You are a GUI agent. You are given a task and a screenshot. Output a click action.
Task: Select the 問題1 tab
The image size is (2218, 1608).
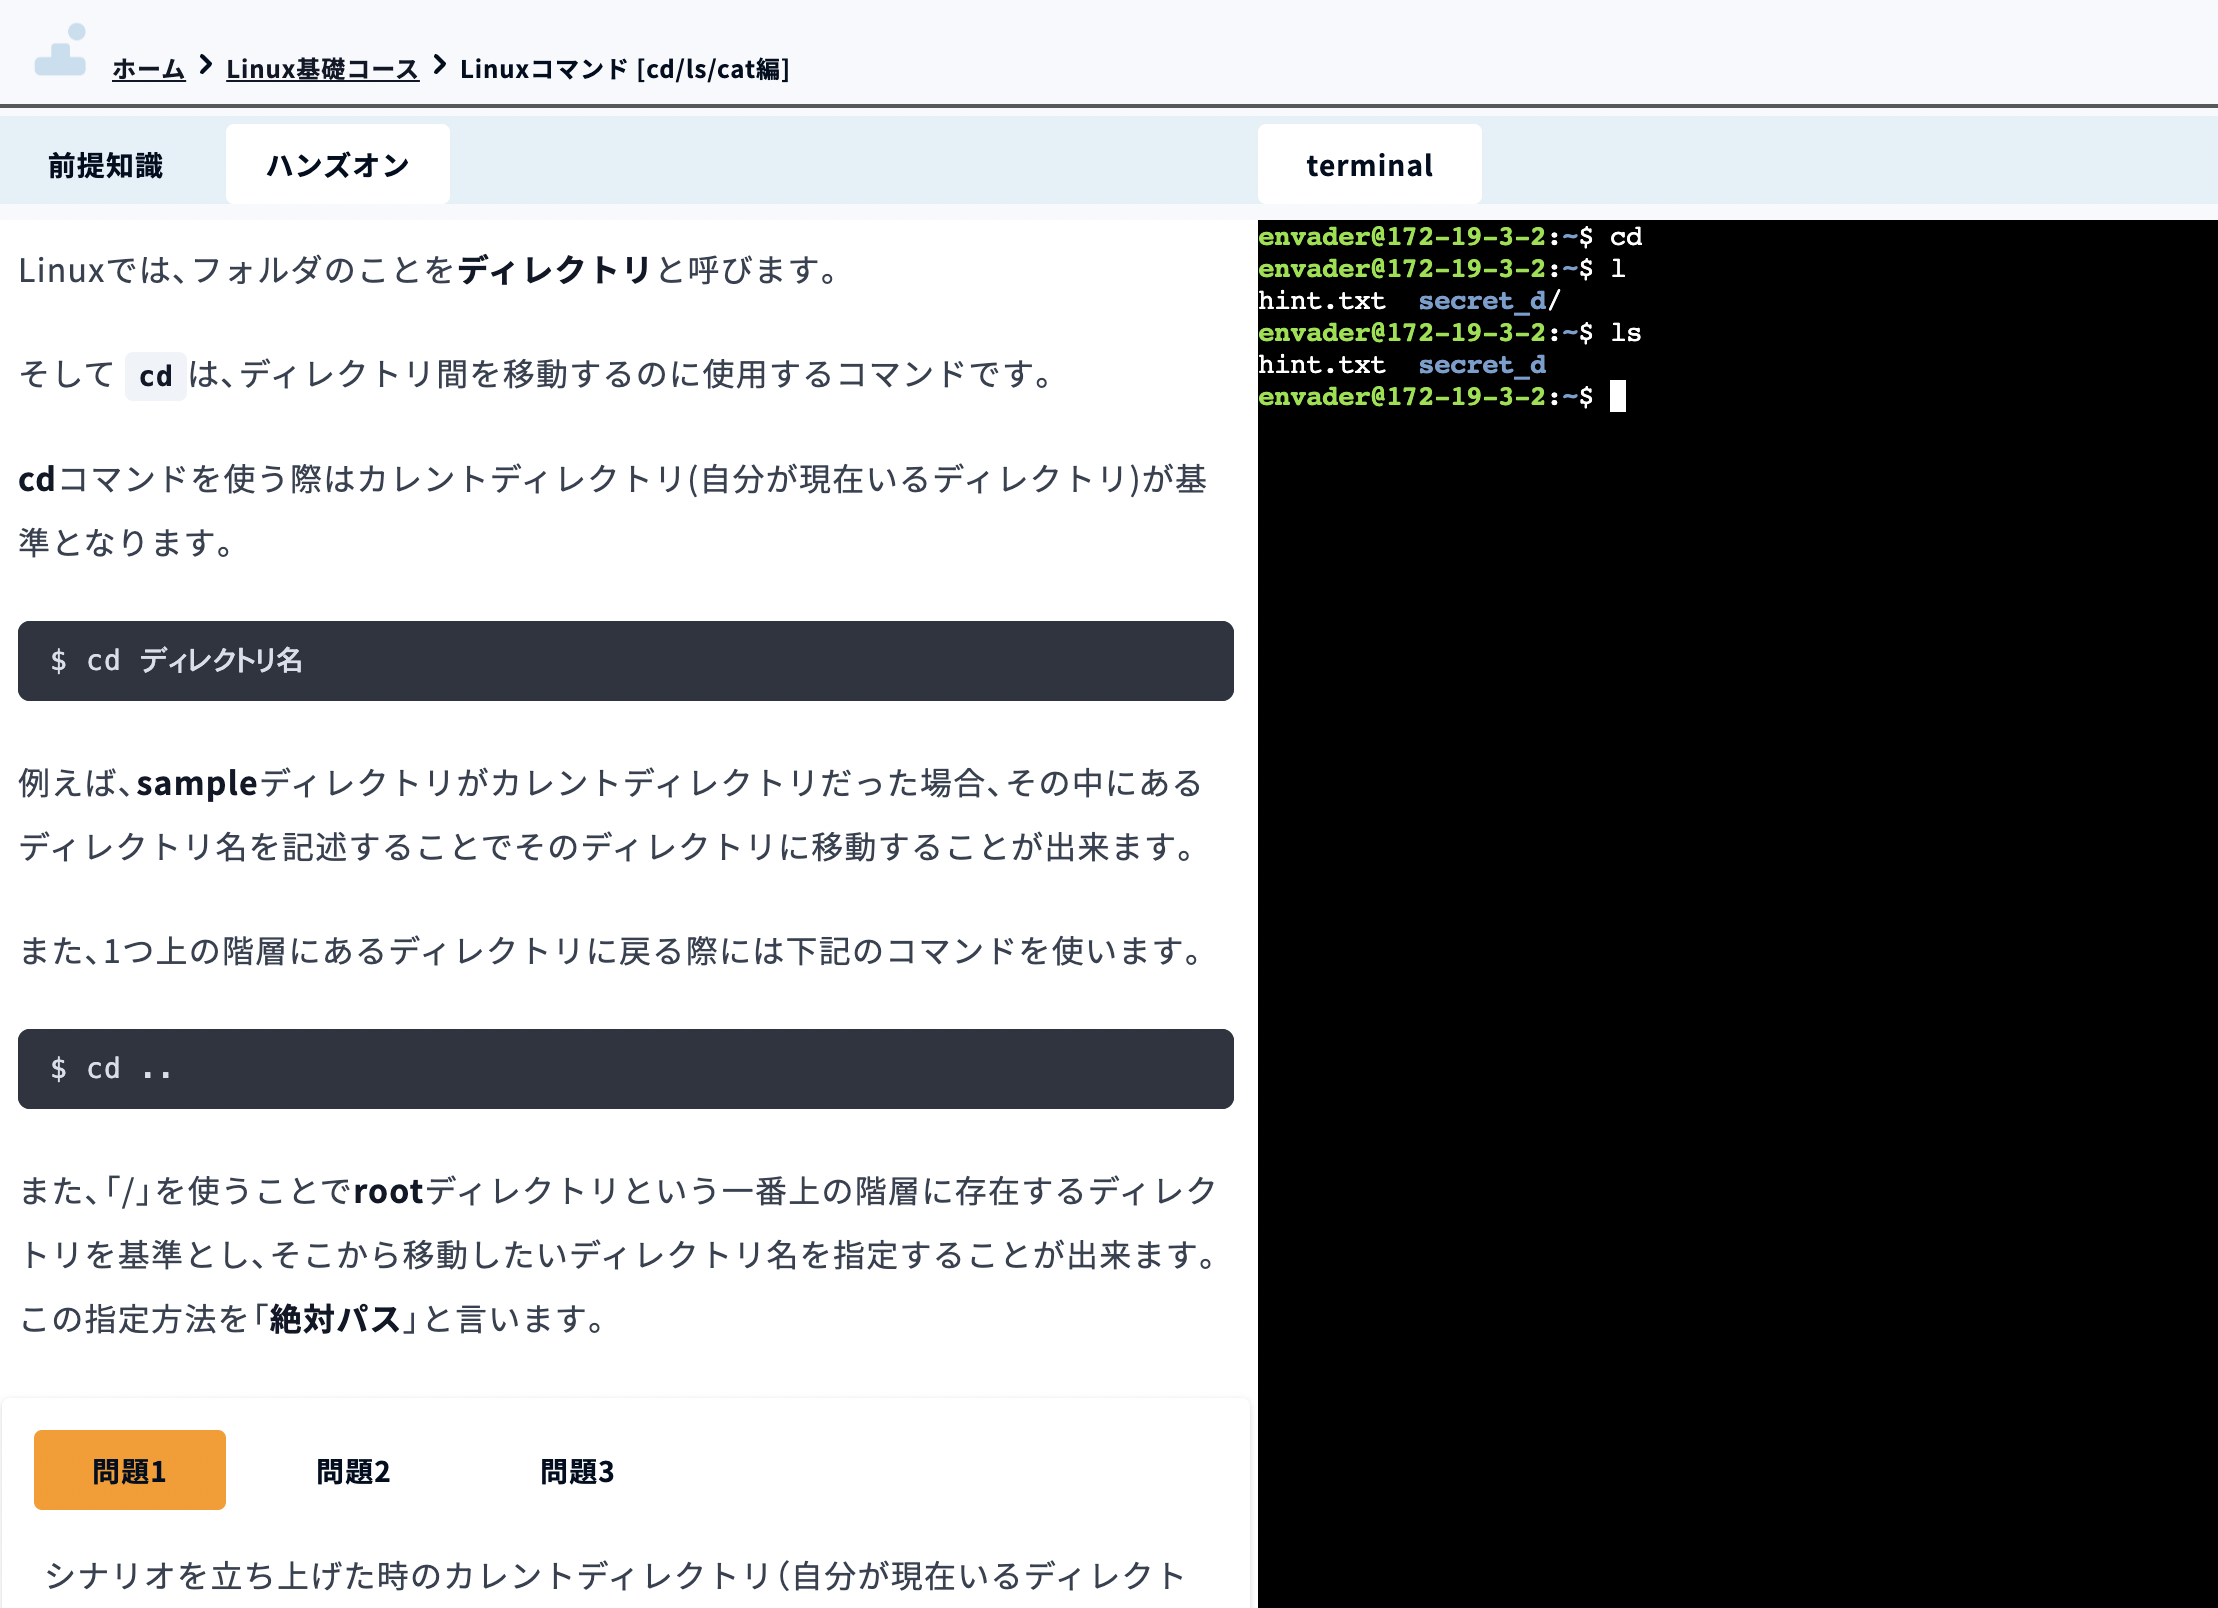click(129, 1470)
